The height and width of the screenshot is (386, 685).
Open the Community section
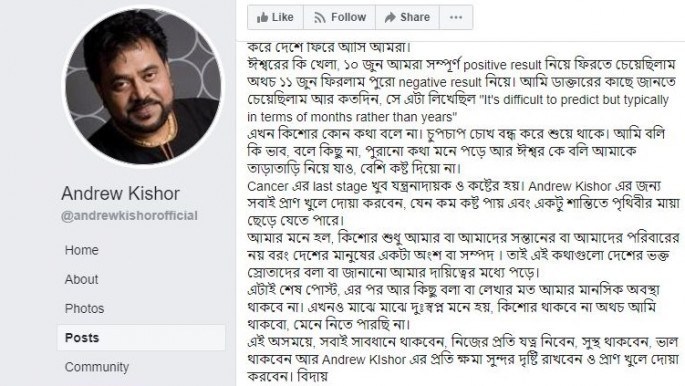pos(97,367)
